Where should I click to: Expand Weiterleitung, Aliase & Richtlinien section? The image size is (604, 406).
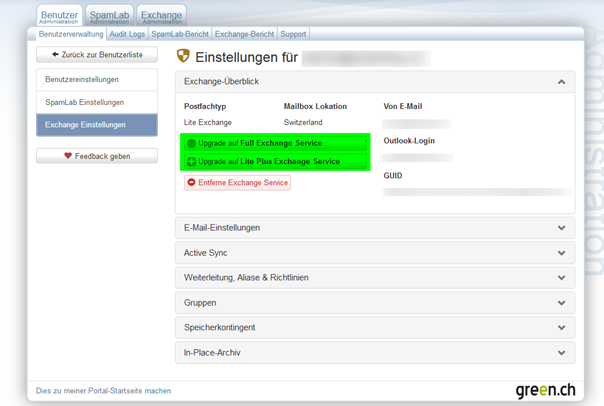pos(561,277)
